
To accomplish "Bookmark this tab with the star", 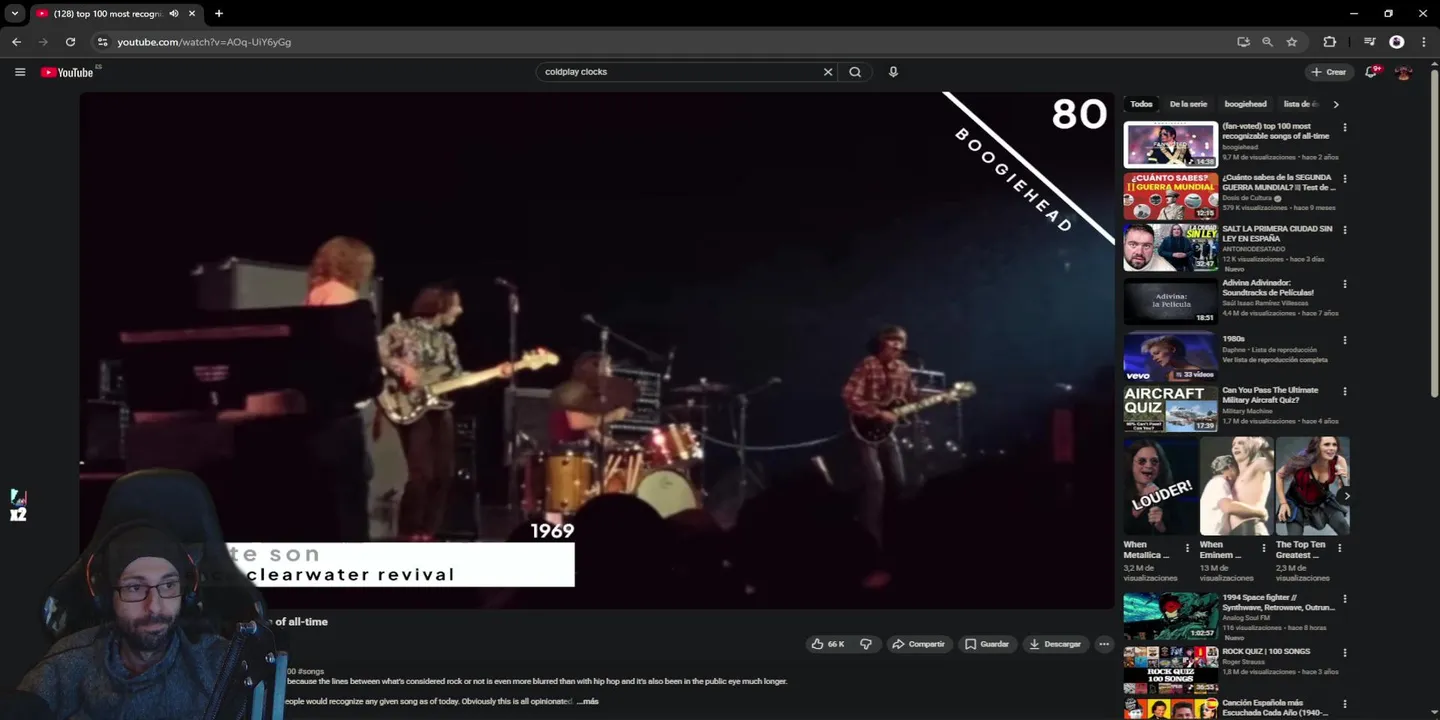I will pyautogui.click(x=1291, y=42).
